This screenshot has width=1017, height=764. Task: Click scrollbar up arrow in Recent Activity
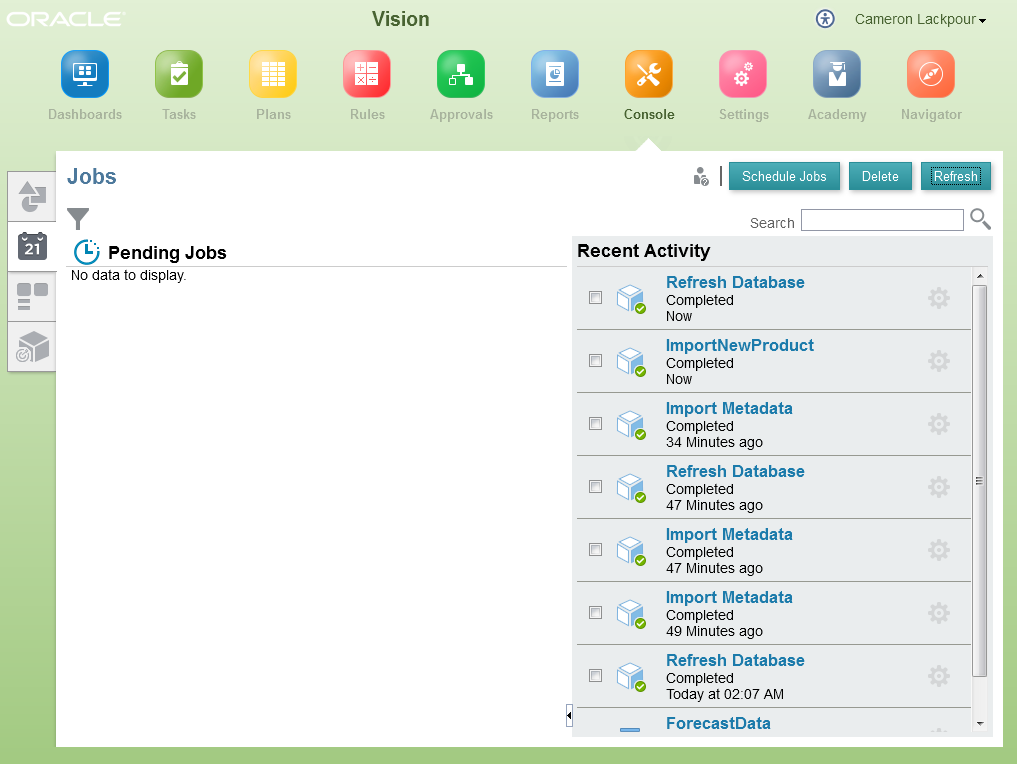click(980, 276)
